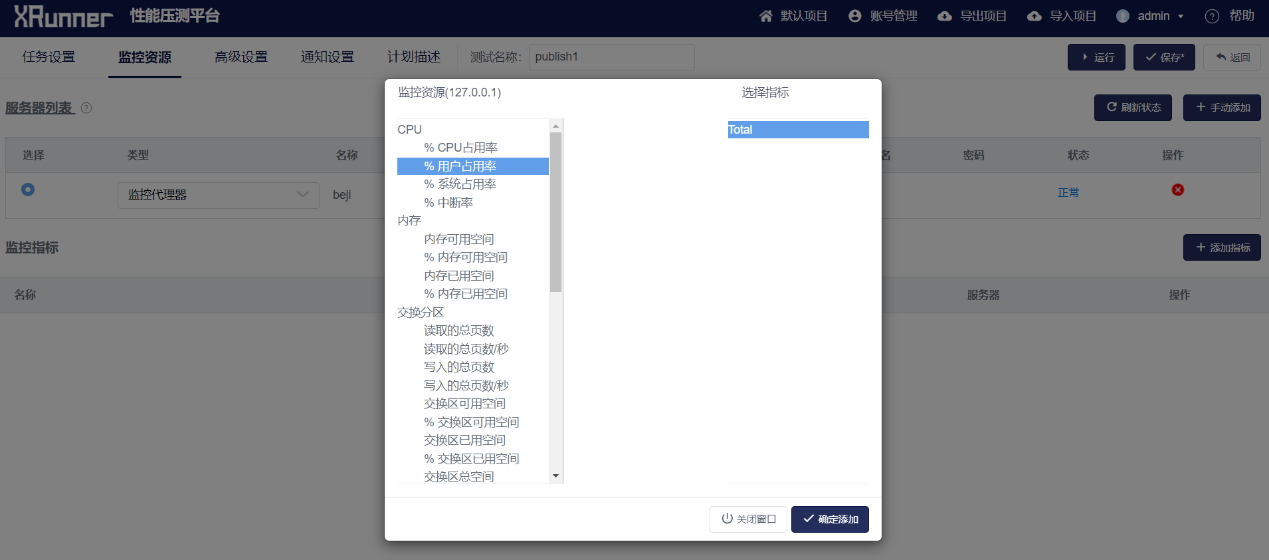This screenshot has height=560, width=1269.
Task: Click the 关闭窗口 button
Action: point(747,520)
